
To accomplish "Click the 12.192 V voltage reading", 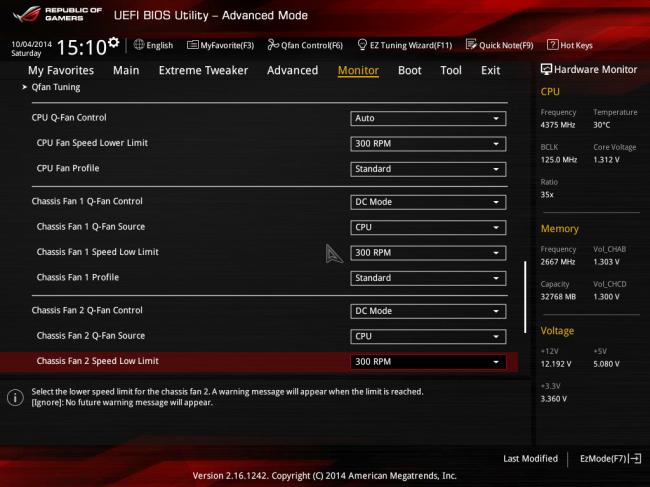I will [556, 364].
